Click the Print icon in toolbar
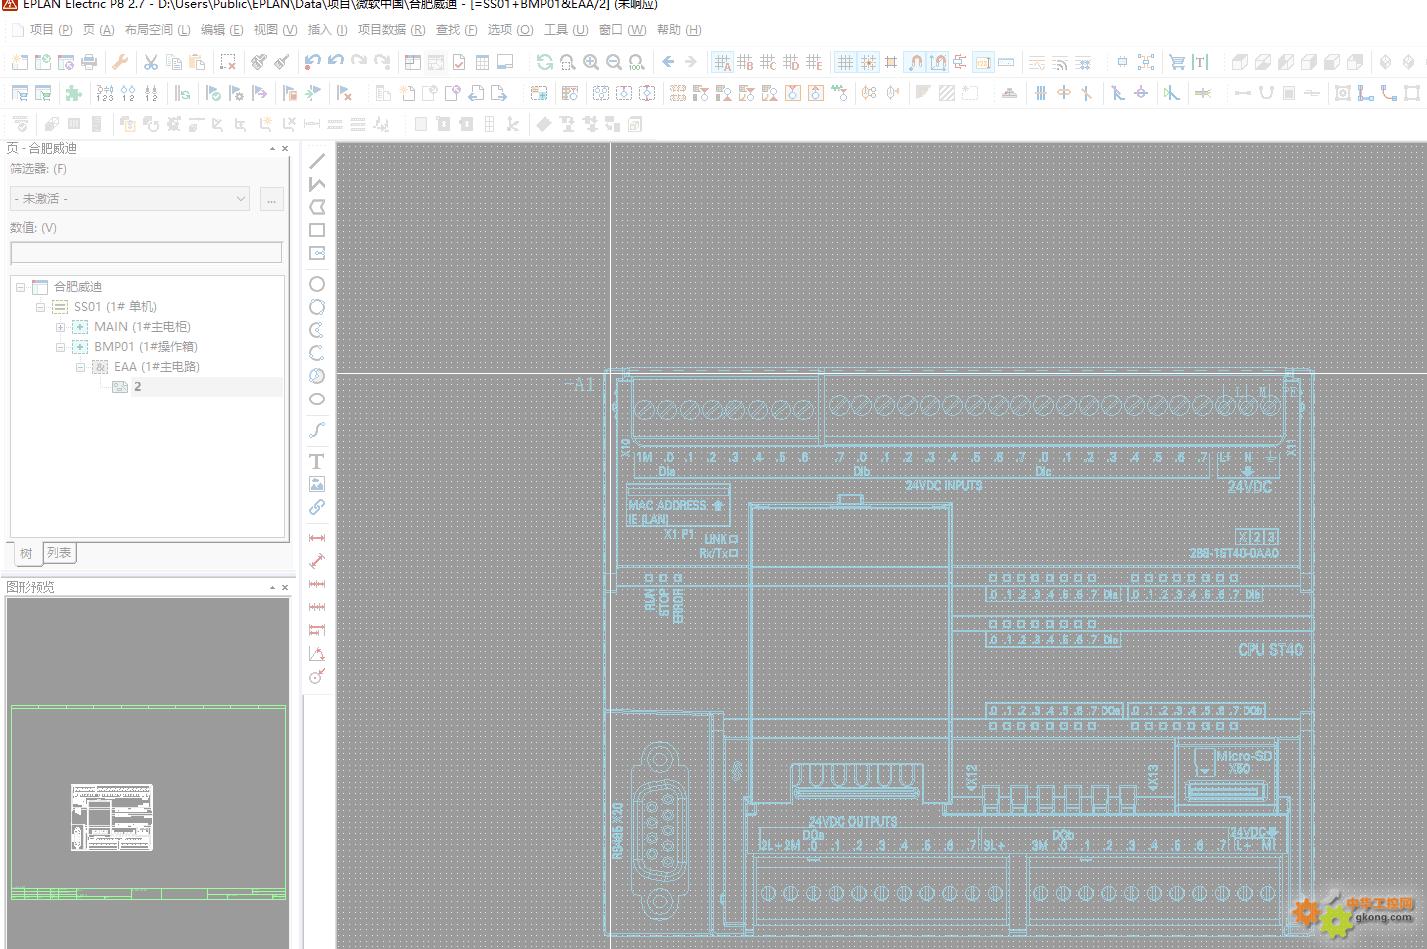Image resolution: width=1427 pixels, height=949 pixels. (x=89, y=62)
